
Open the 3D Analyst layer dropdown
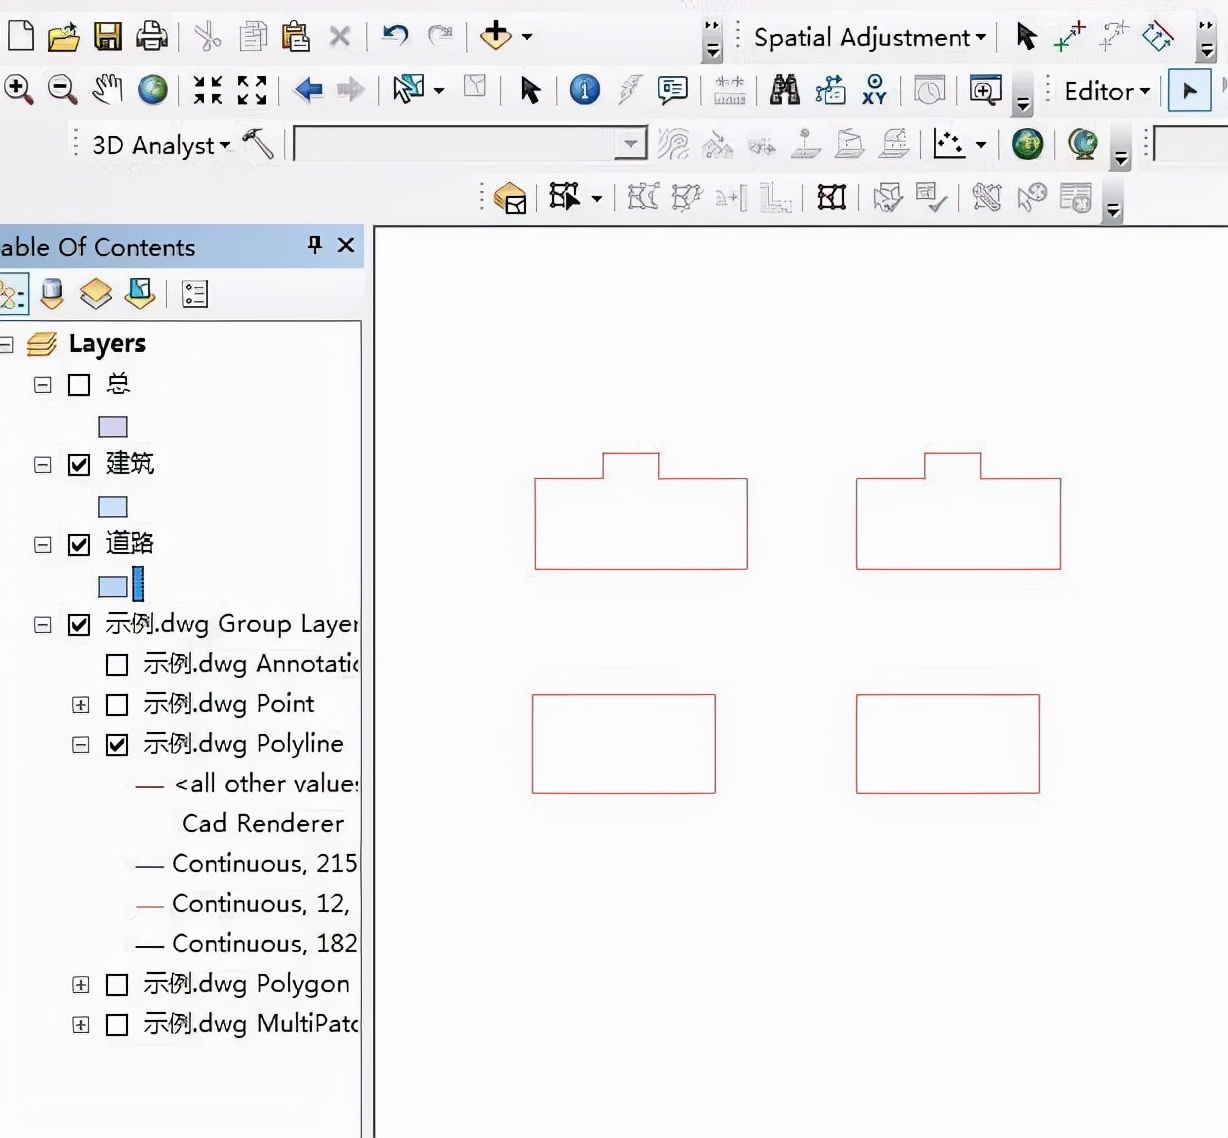pyautogui.click(x=630, y=144)
